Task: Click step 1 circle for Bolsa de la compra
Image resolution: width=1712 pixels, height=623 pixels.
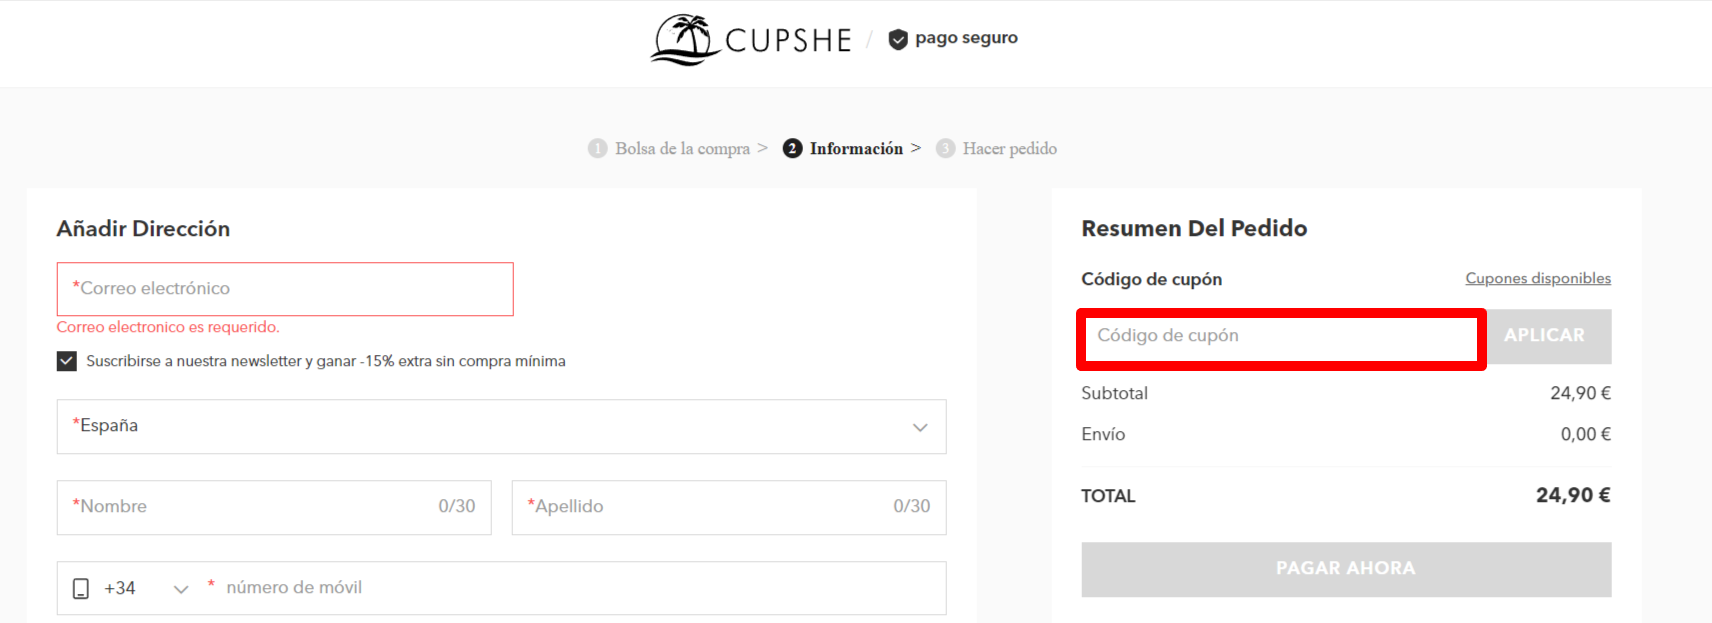Action: point(597,149)
